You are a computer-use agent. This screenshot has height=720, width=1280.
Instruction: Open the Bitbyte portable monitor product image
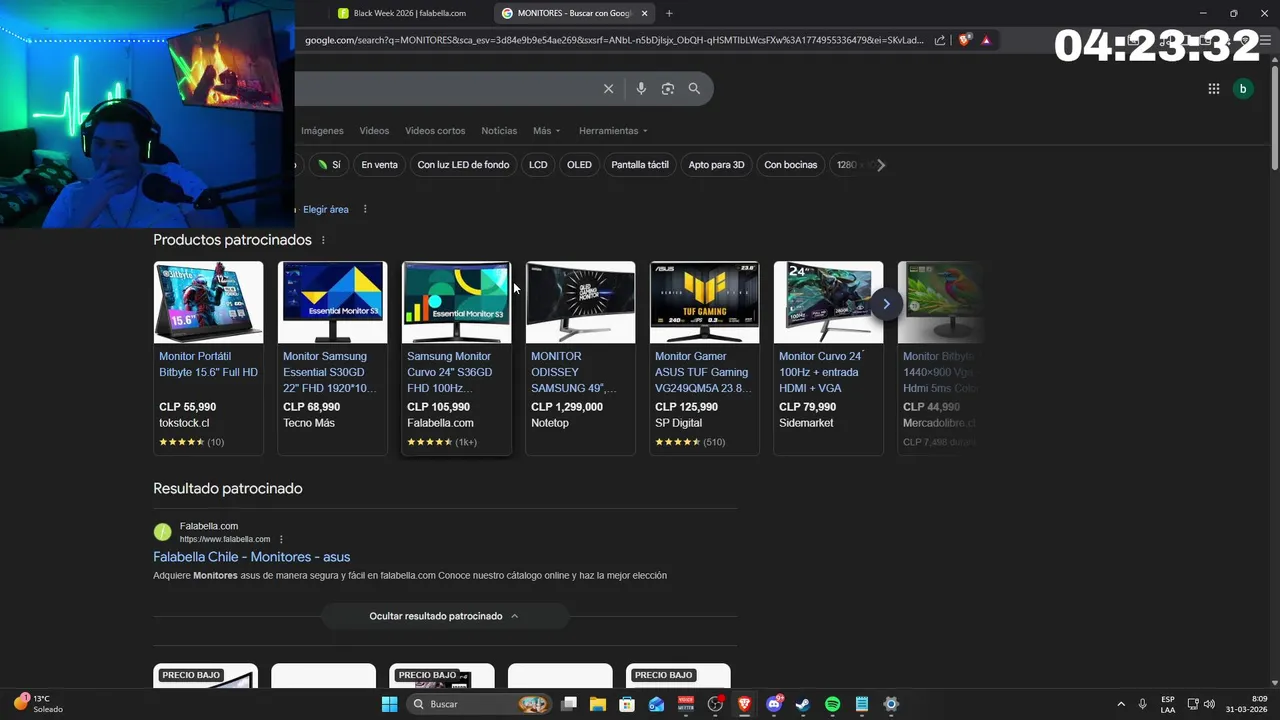click(208, 302)
